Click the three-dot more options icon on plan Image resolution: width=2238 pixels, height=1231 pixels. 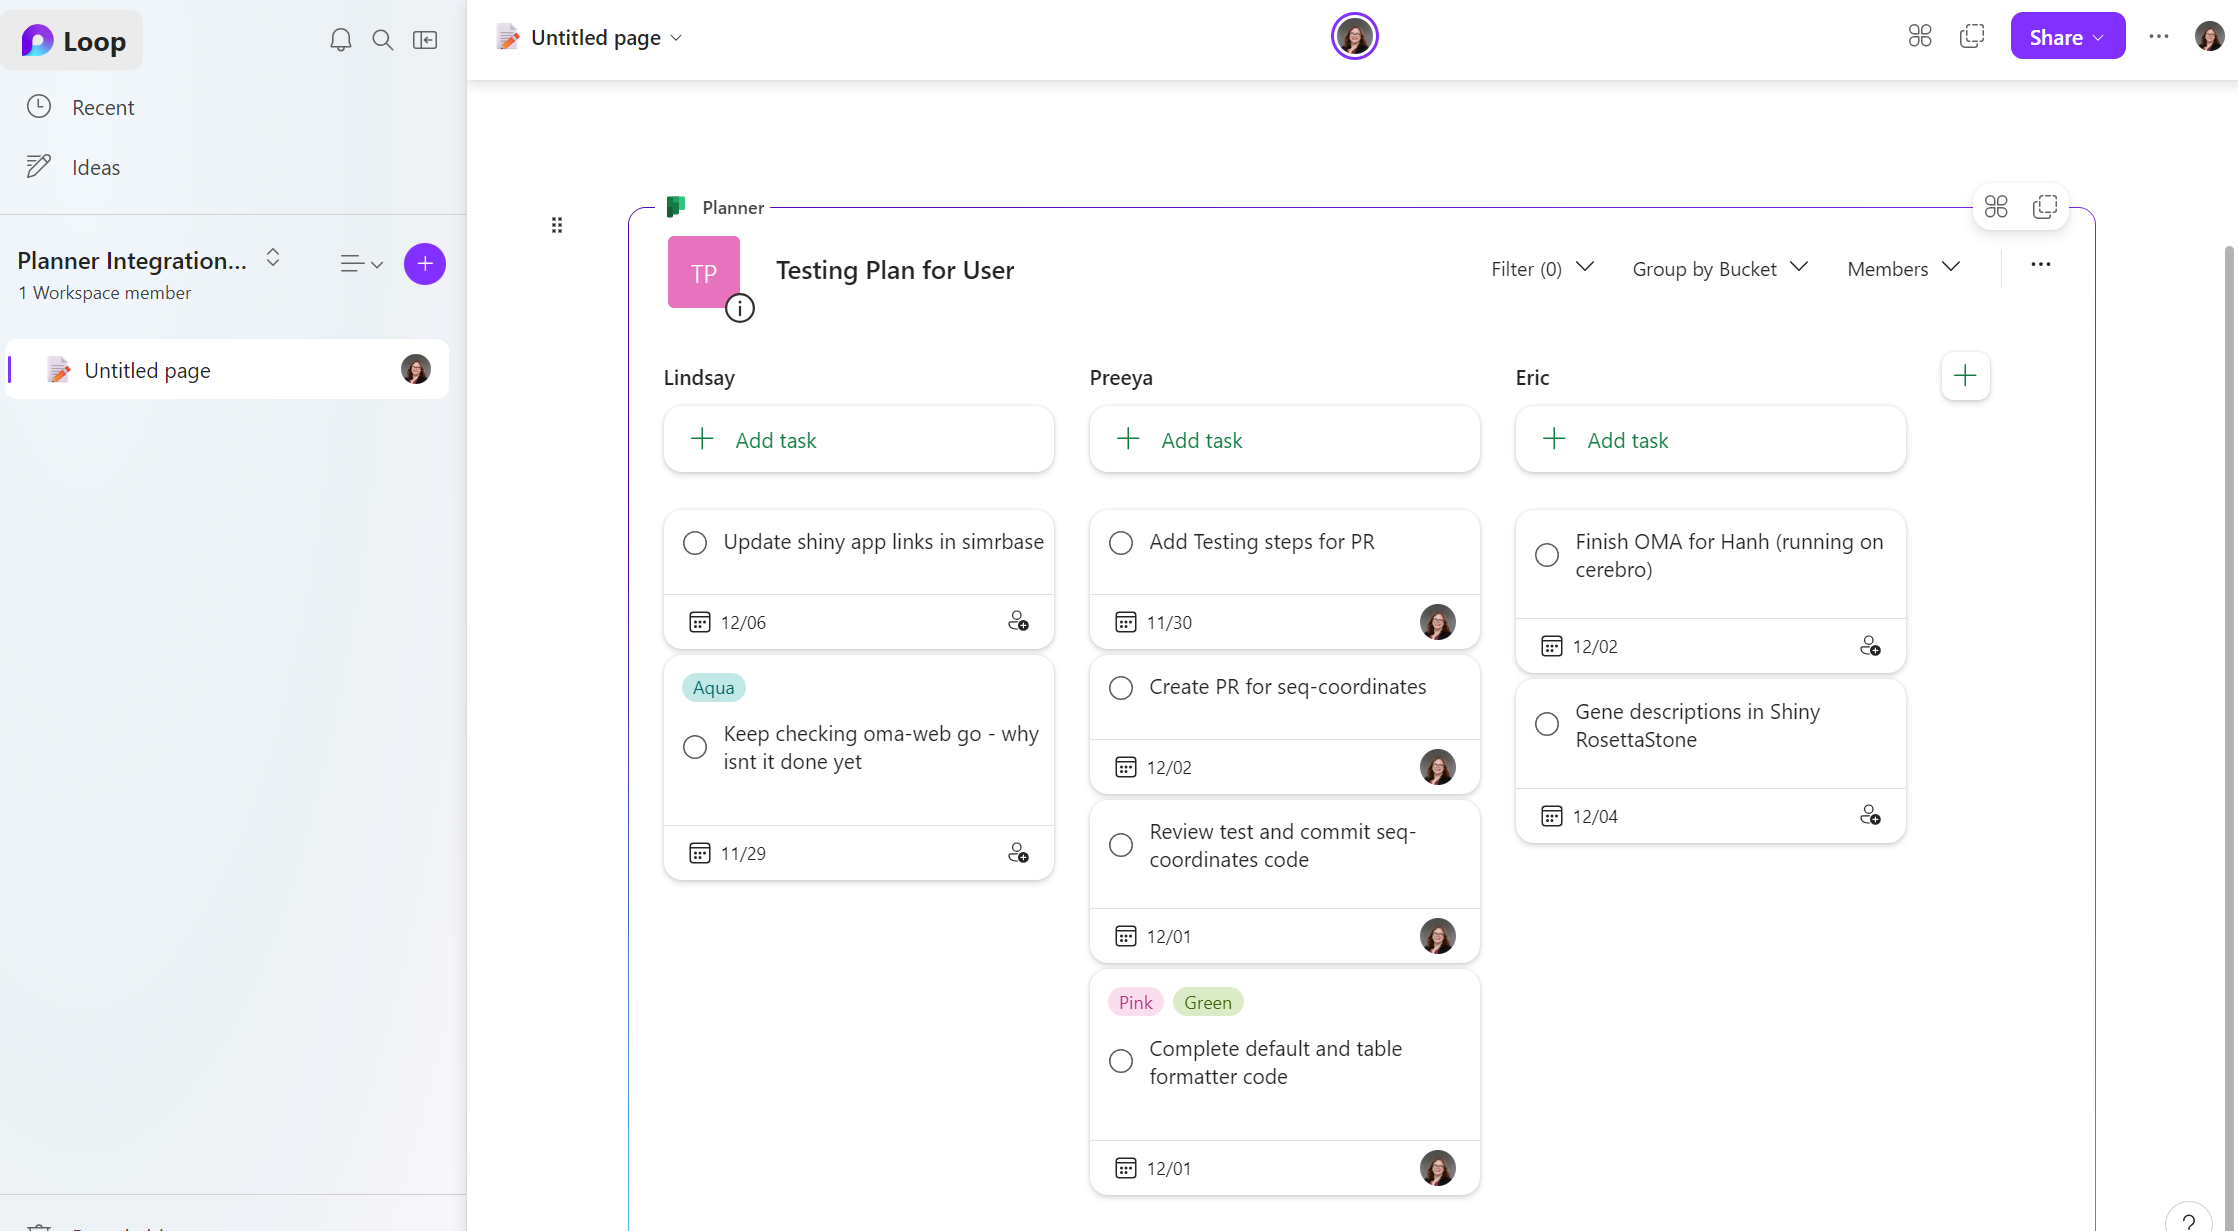[x=2041, y=265]
